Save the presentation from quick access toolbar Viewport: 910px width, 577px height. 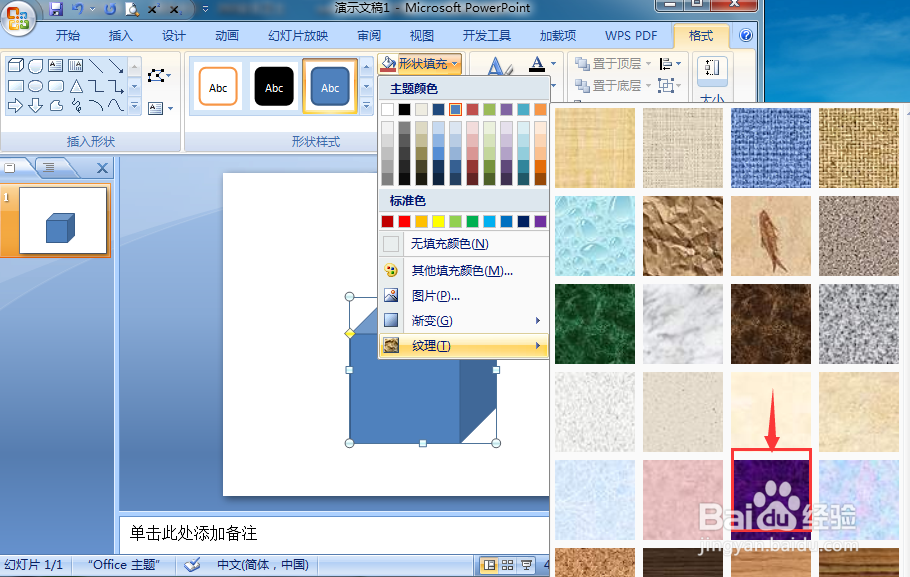coord(56,9)
